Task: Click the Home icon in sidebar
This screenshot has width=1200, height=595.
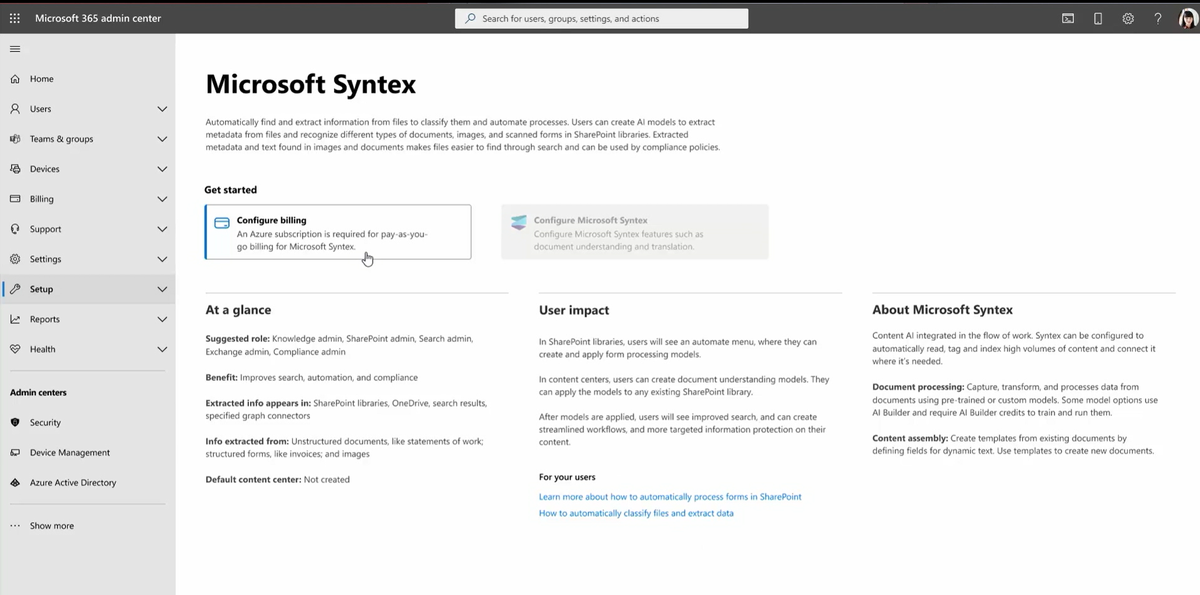Action: [15, 79]
